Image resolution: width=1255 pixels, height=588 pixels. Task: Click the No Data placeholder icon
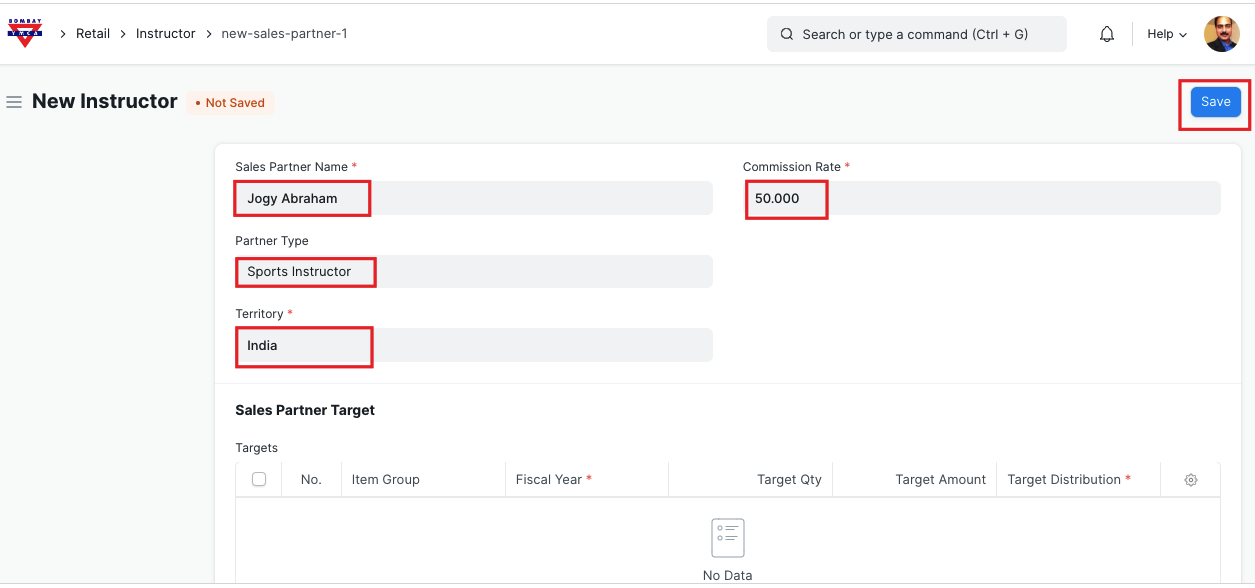tap(727, 538)
